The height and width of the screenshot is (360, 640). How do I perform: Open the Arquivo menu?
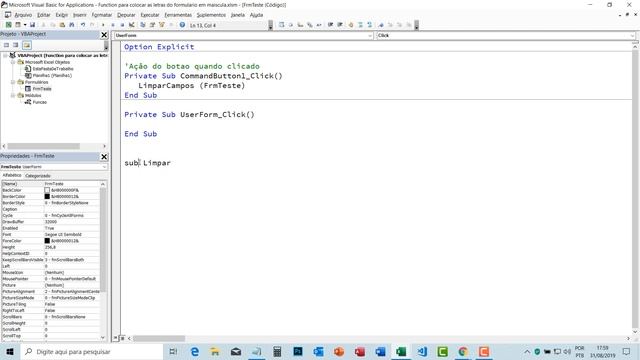(x=23, y=15)
